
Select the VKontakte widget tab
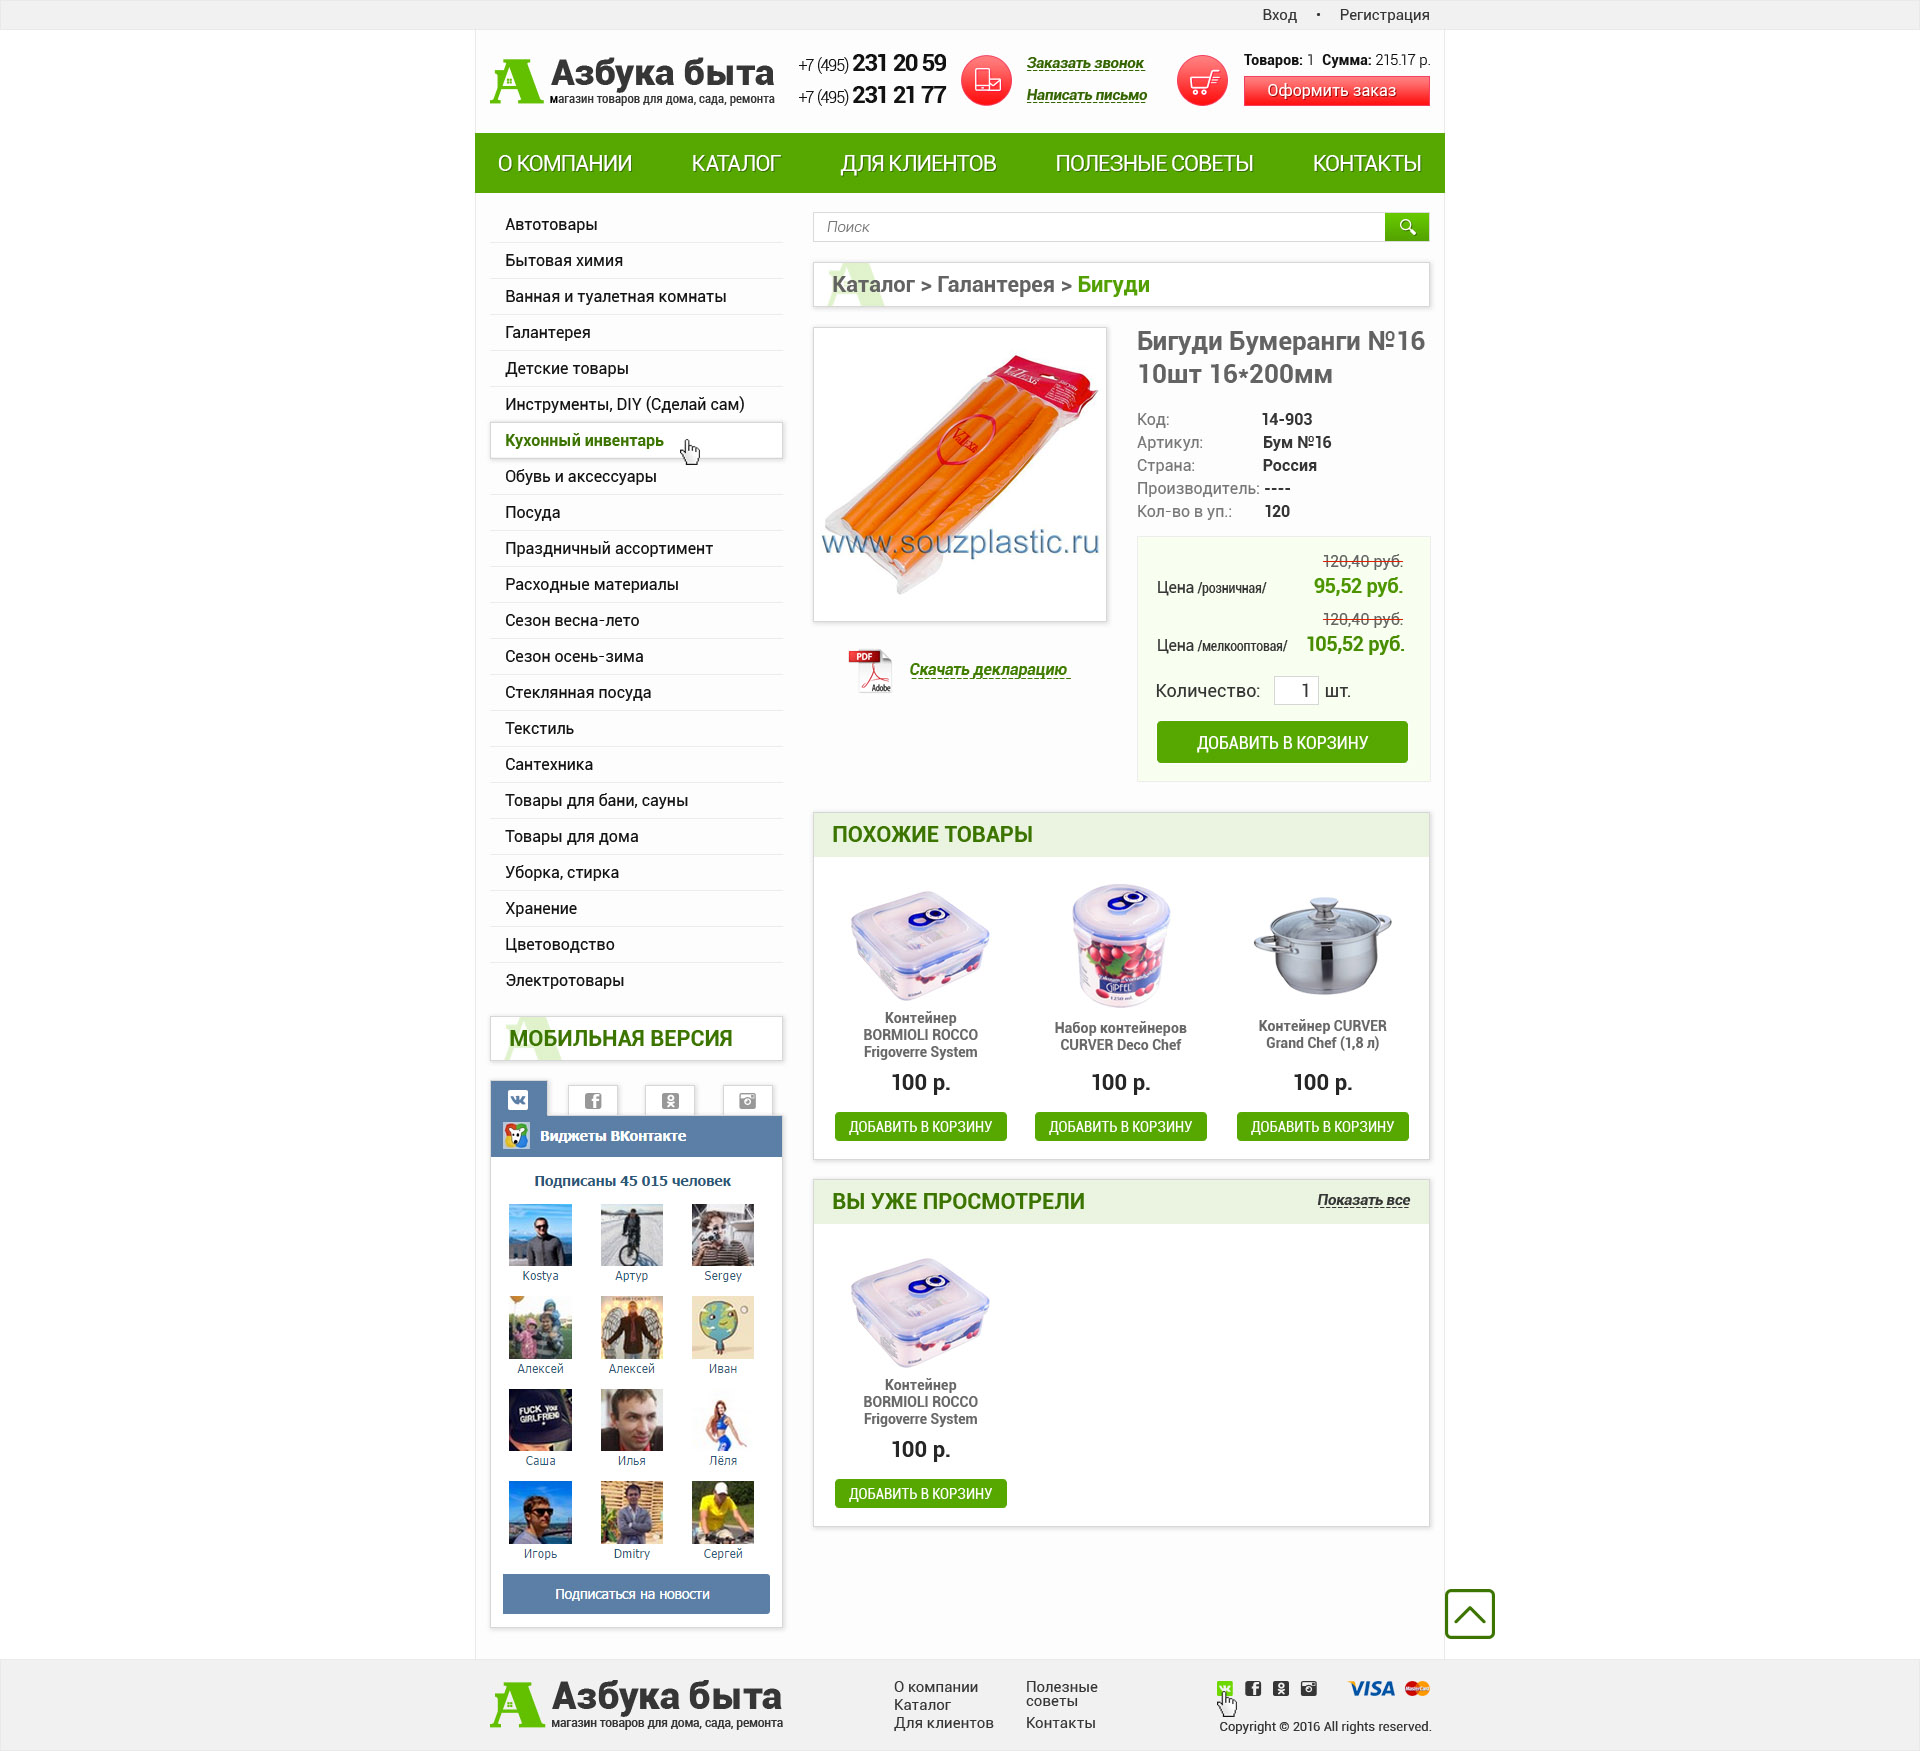(518, 1099)
